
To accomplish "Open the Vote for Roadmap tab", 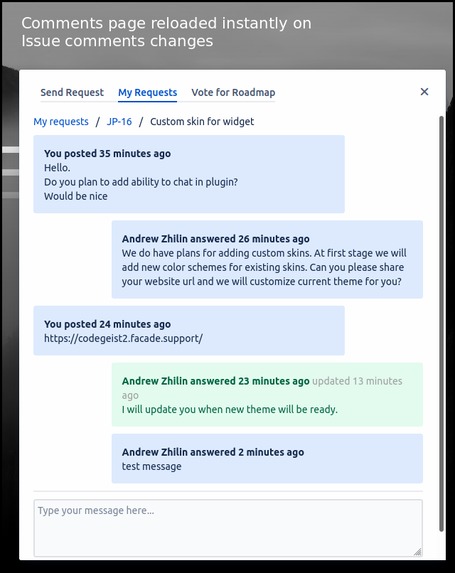I will pyautogui.click(x=233, y=92).
